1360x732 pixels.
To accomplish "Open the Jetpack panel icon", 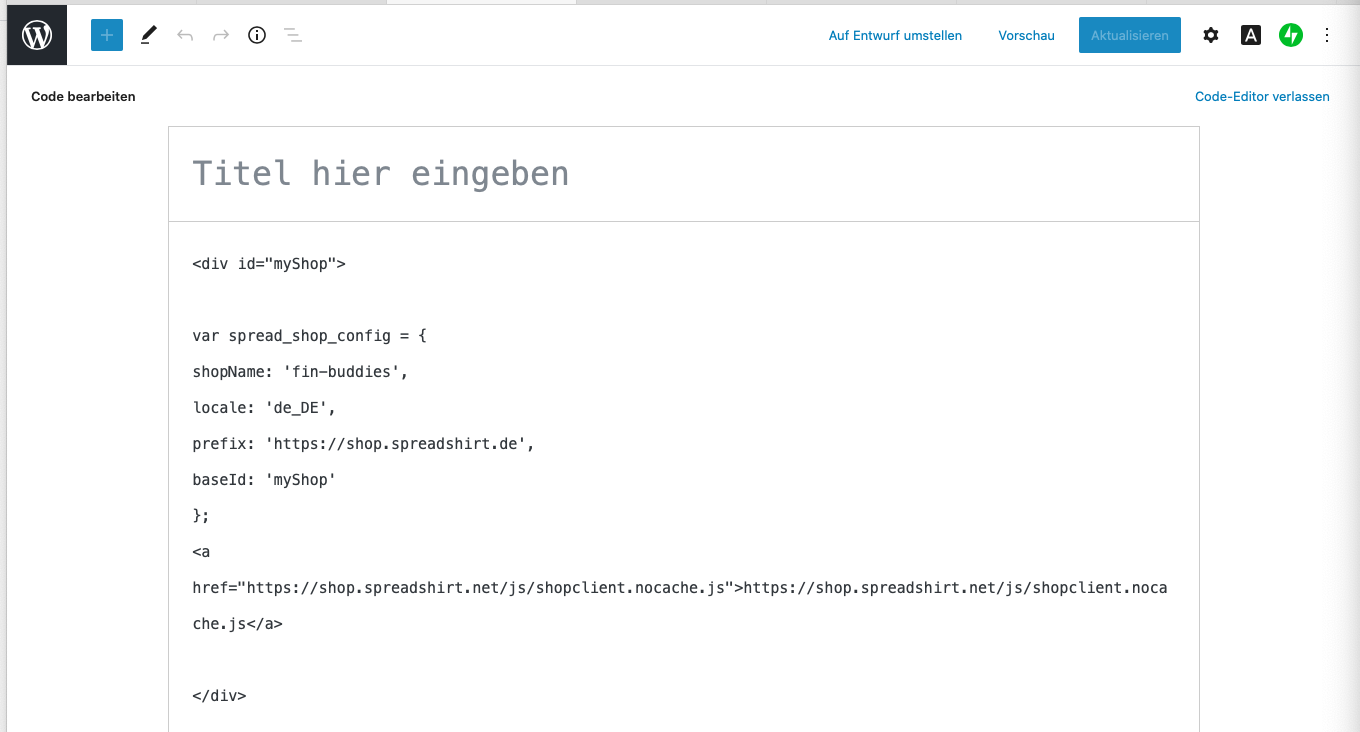I will [1290, 36].
